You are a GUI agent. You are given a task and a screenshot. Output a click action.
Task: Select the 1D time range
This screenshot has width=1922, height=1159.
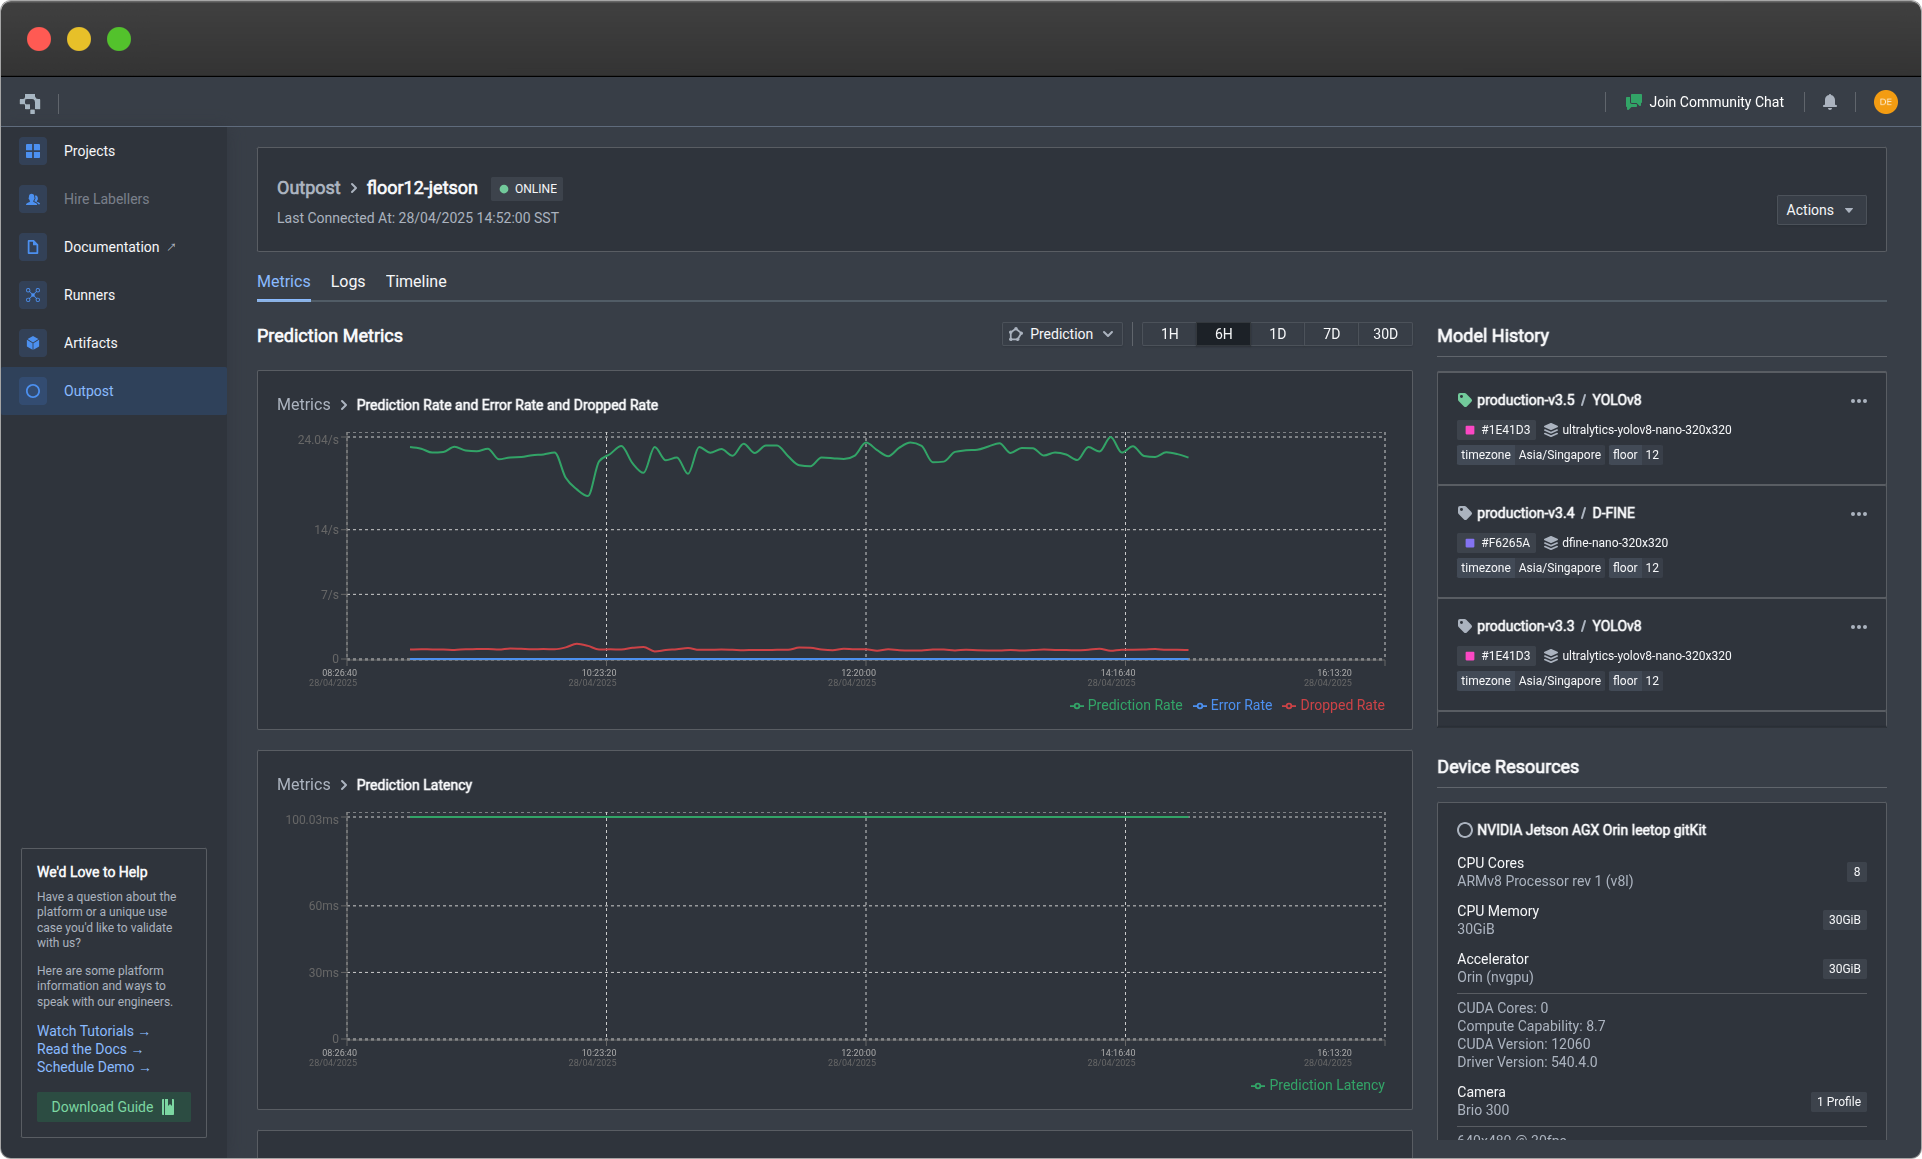(x=1277, y=334)
